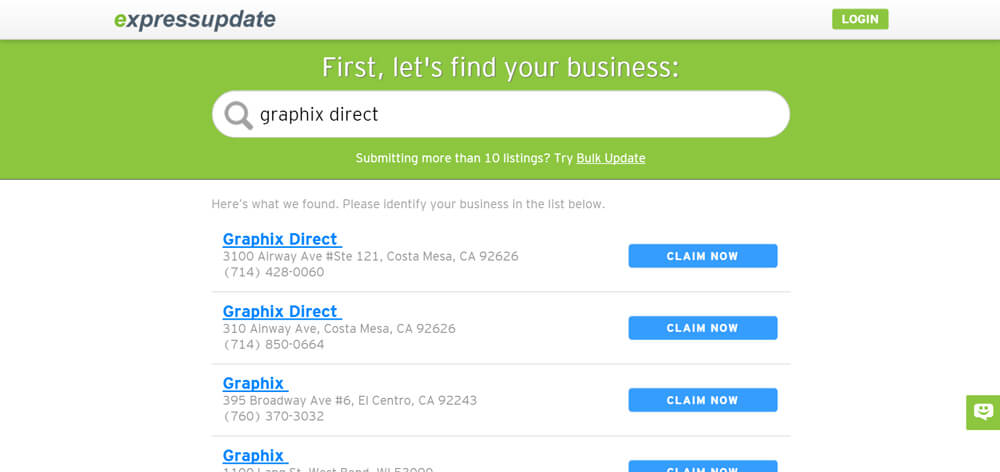Select phone number (760) 370-3032
The width and height of the screenshot is (1000, 472).
[274, 417]
